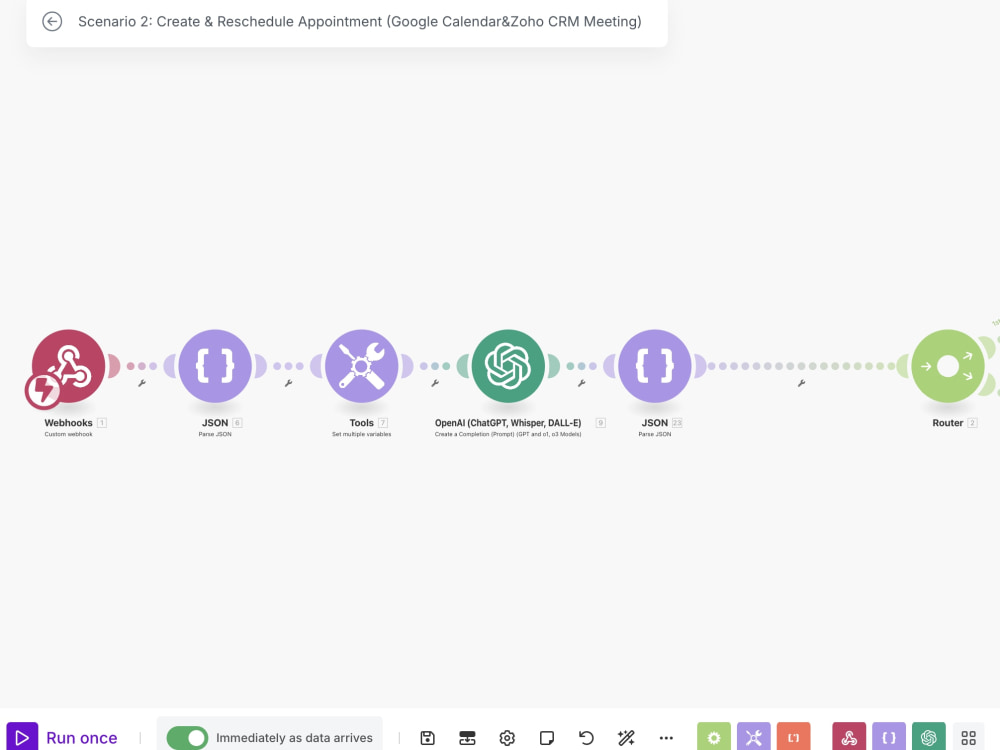Click the purple JSON braces favorite button
The height and width of the screenshot is (750, 1000).
(x=889, y=737)
